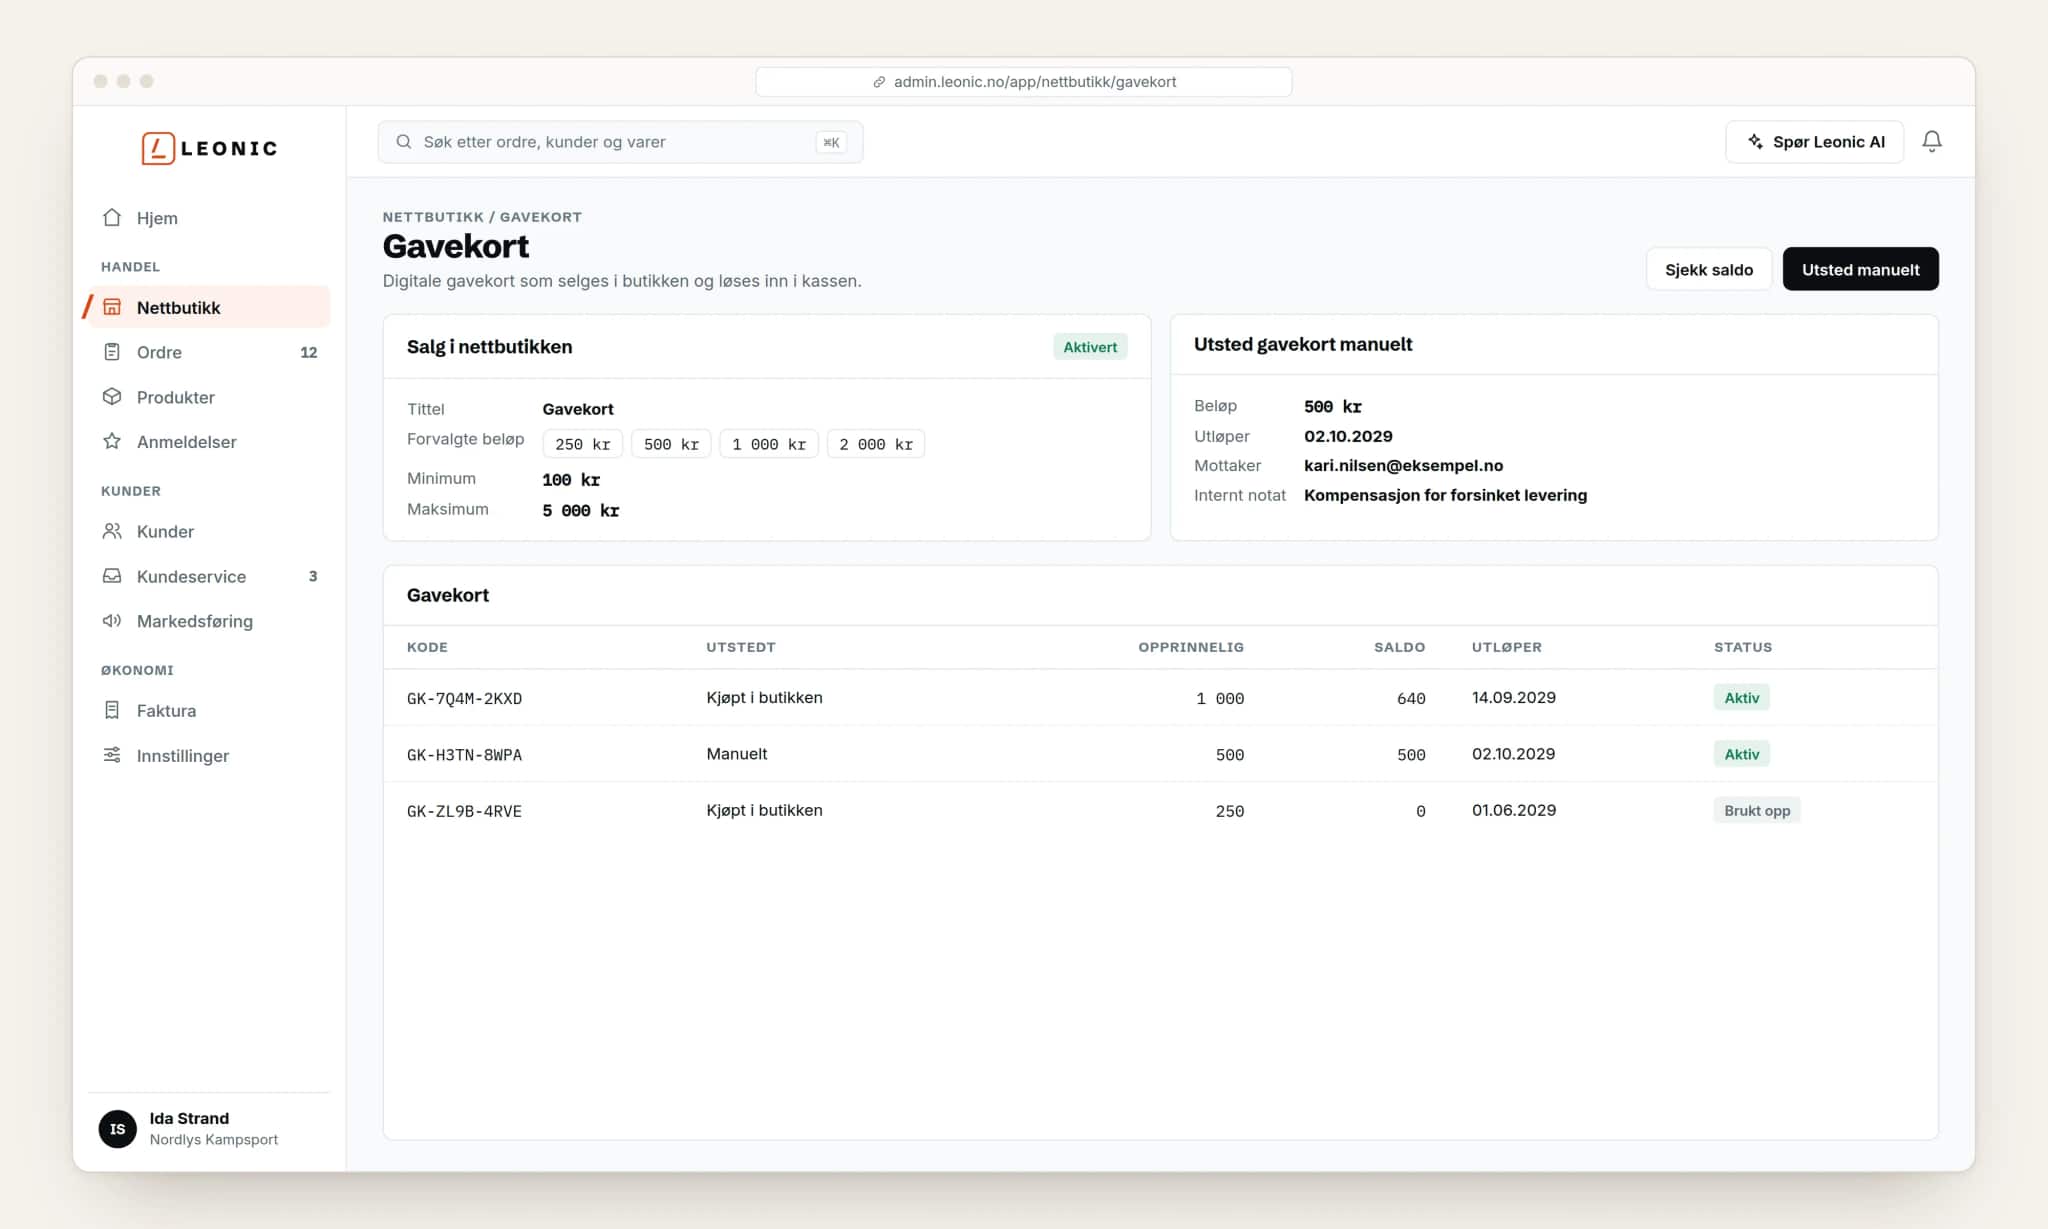Click the IS user avatar

(117, 1129)
